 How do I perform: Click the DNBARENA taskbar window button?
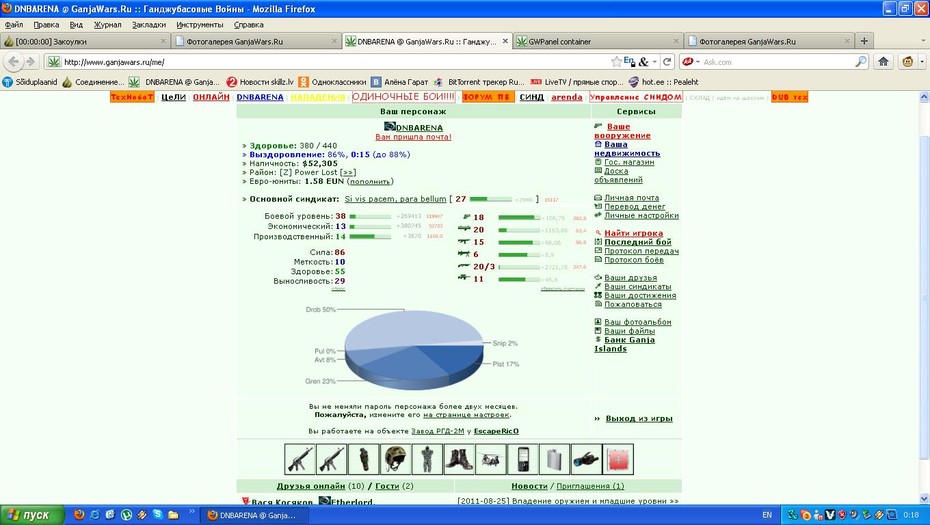pos(254,515)
